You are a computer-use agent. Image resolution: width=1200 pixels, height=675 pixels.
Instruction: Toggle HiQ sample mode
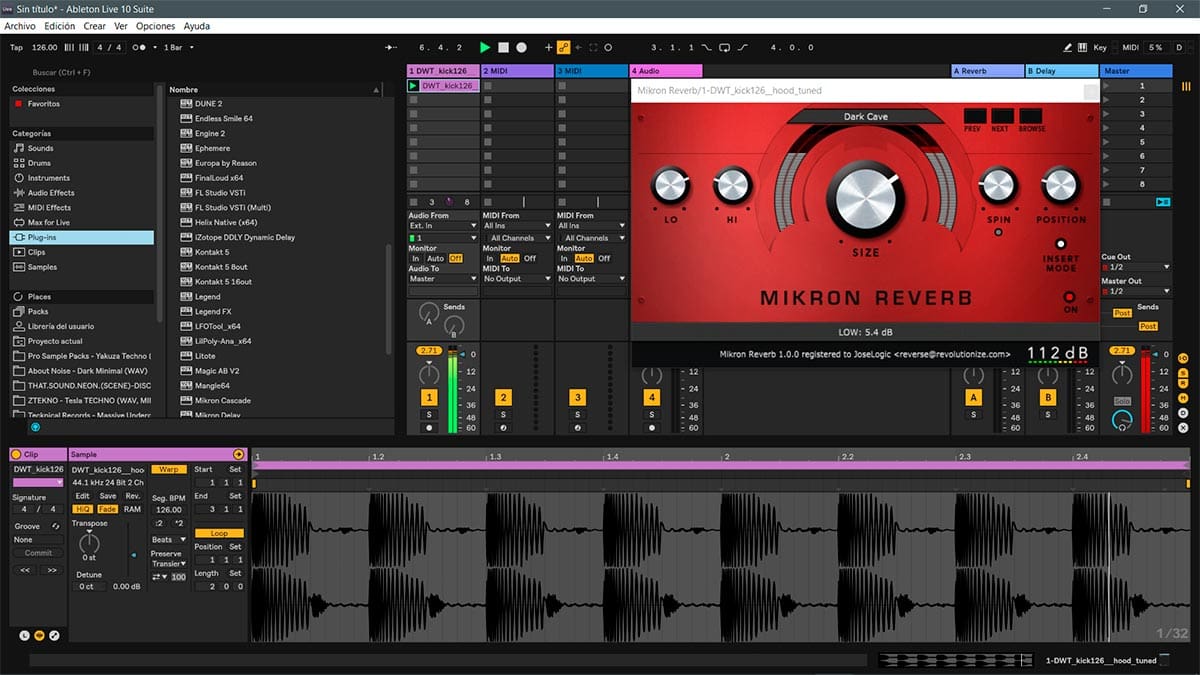pyautogui.click(x=82, y=509)
